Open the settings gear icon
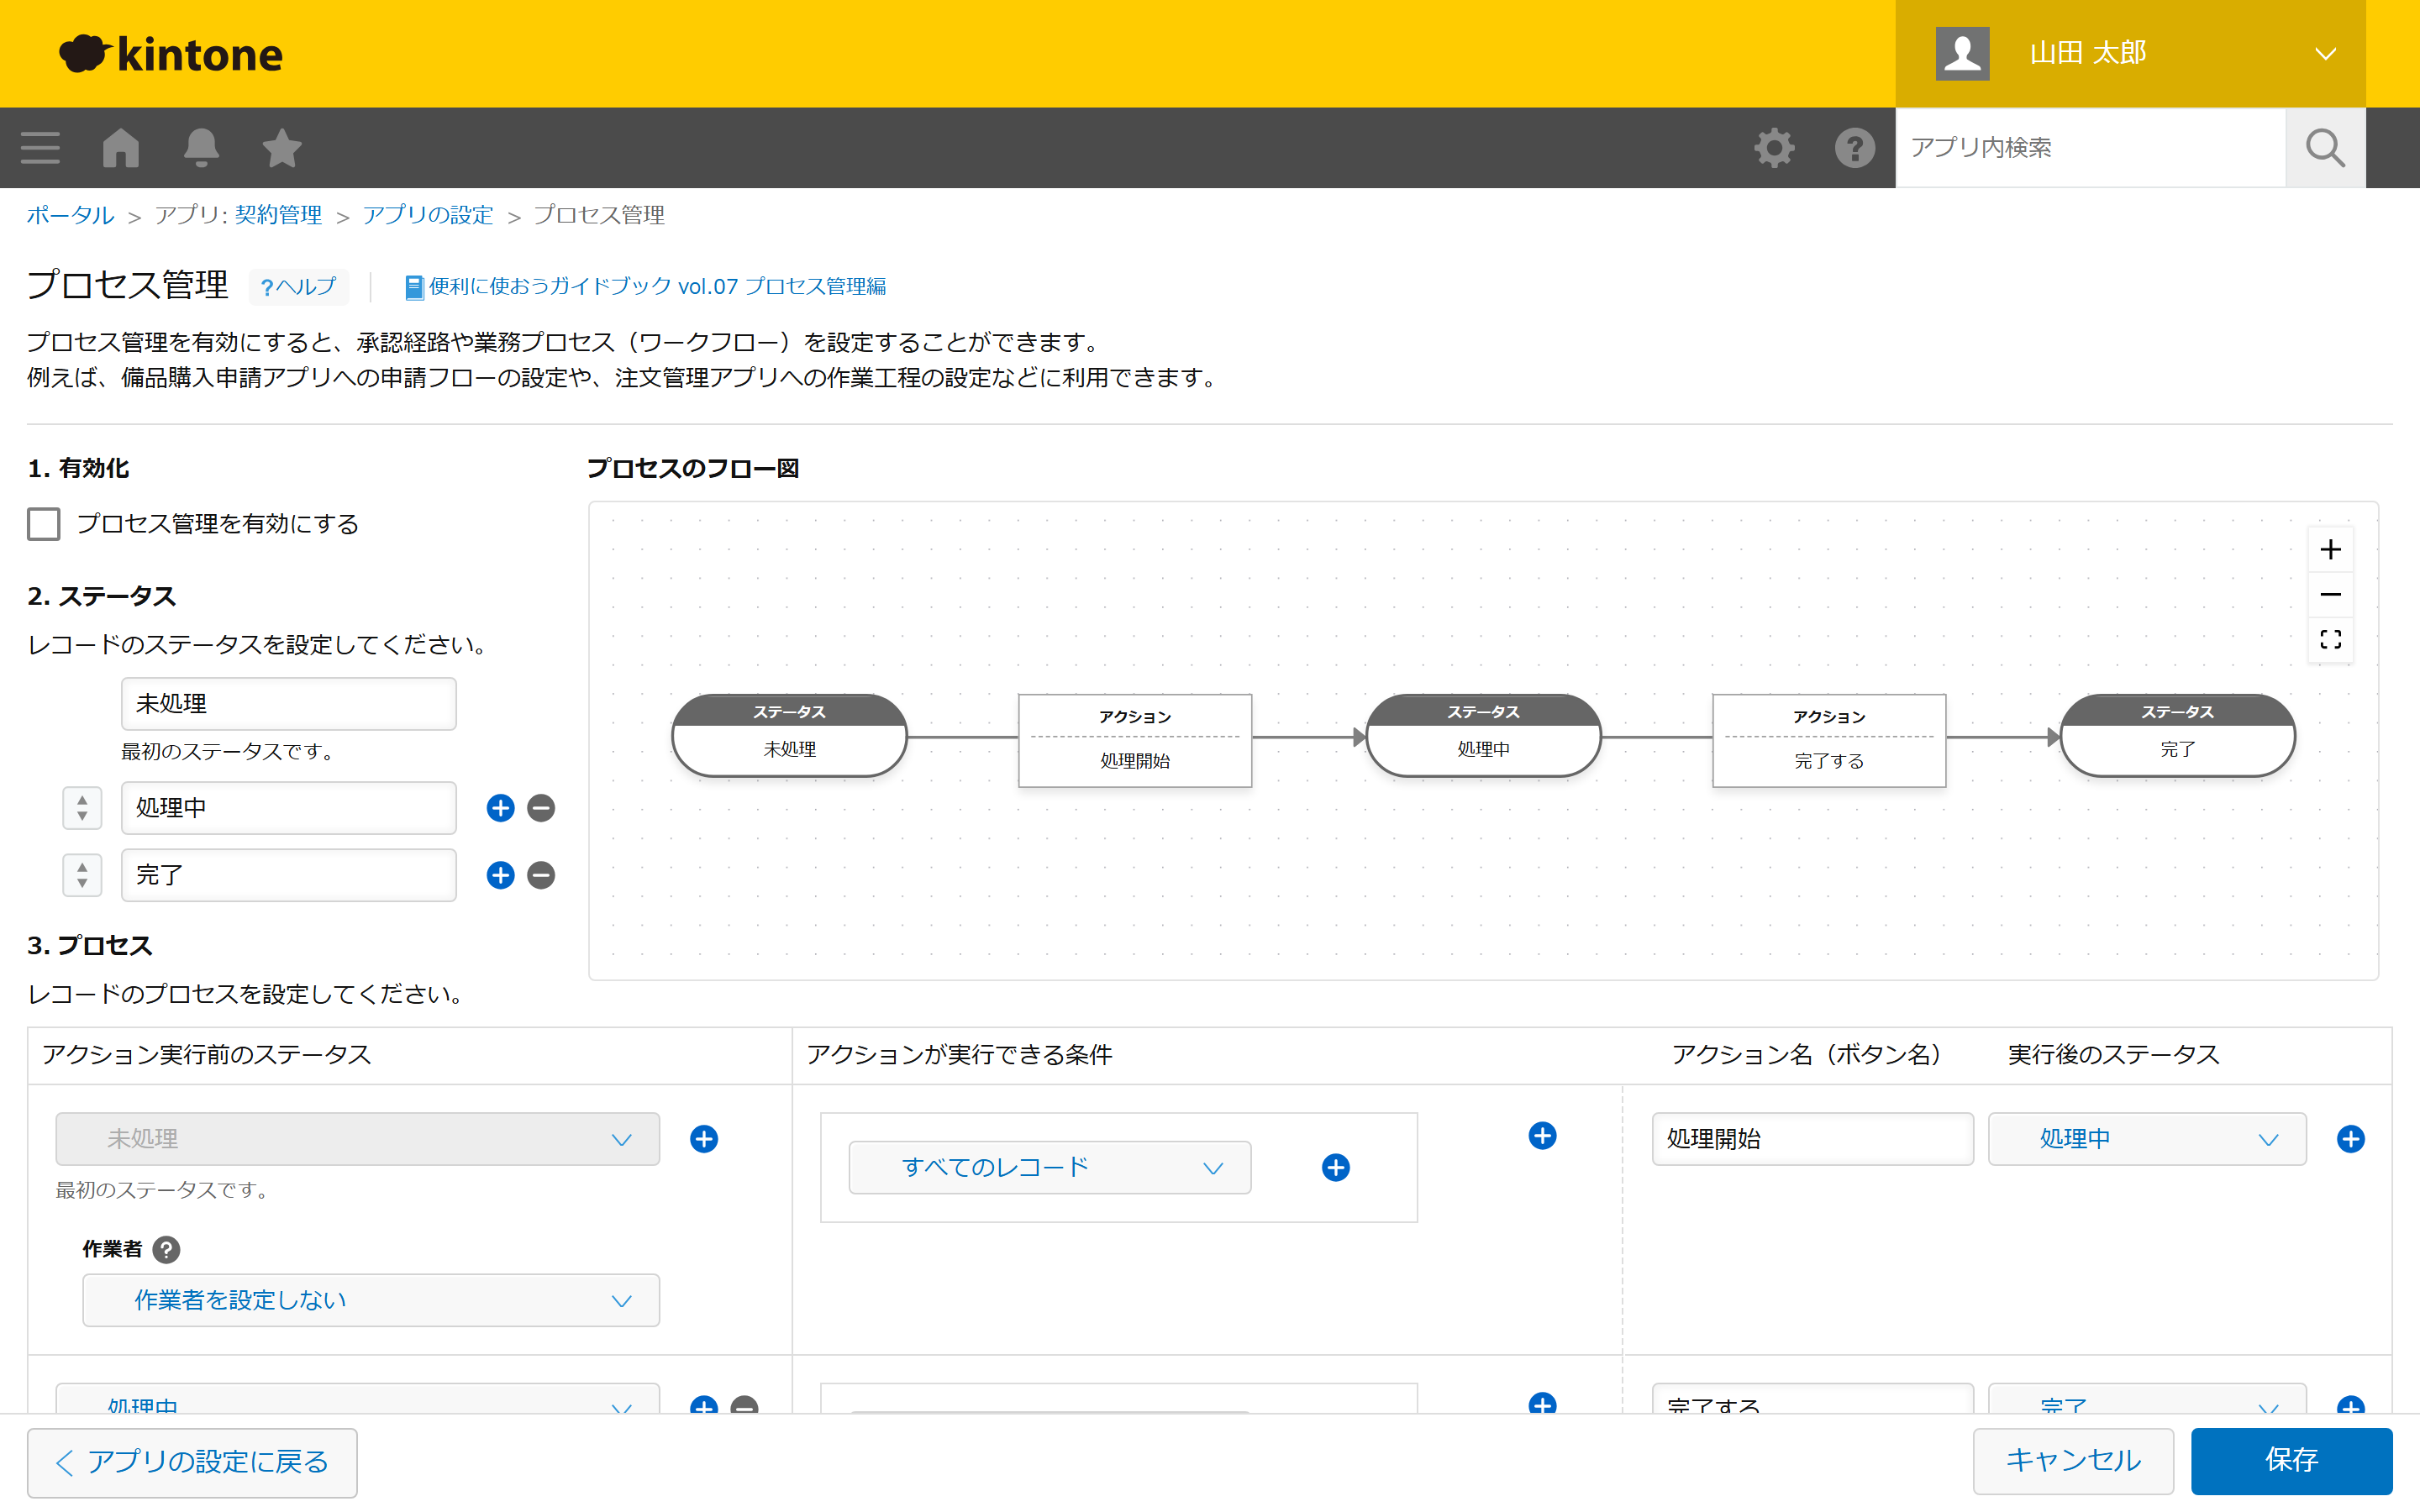The height and width of the screenshot is (1512, 2420). 1774,148
